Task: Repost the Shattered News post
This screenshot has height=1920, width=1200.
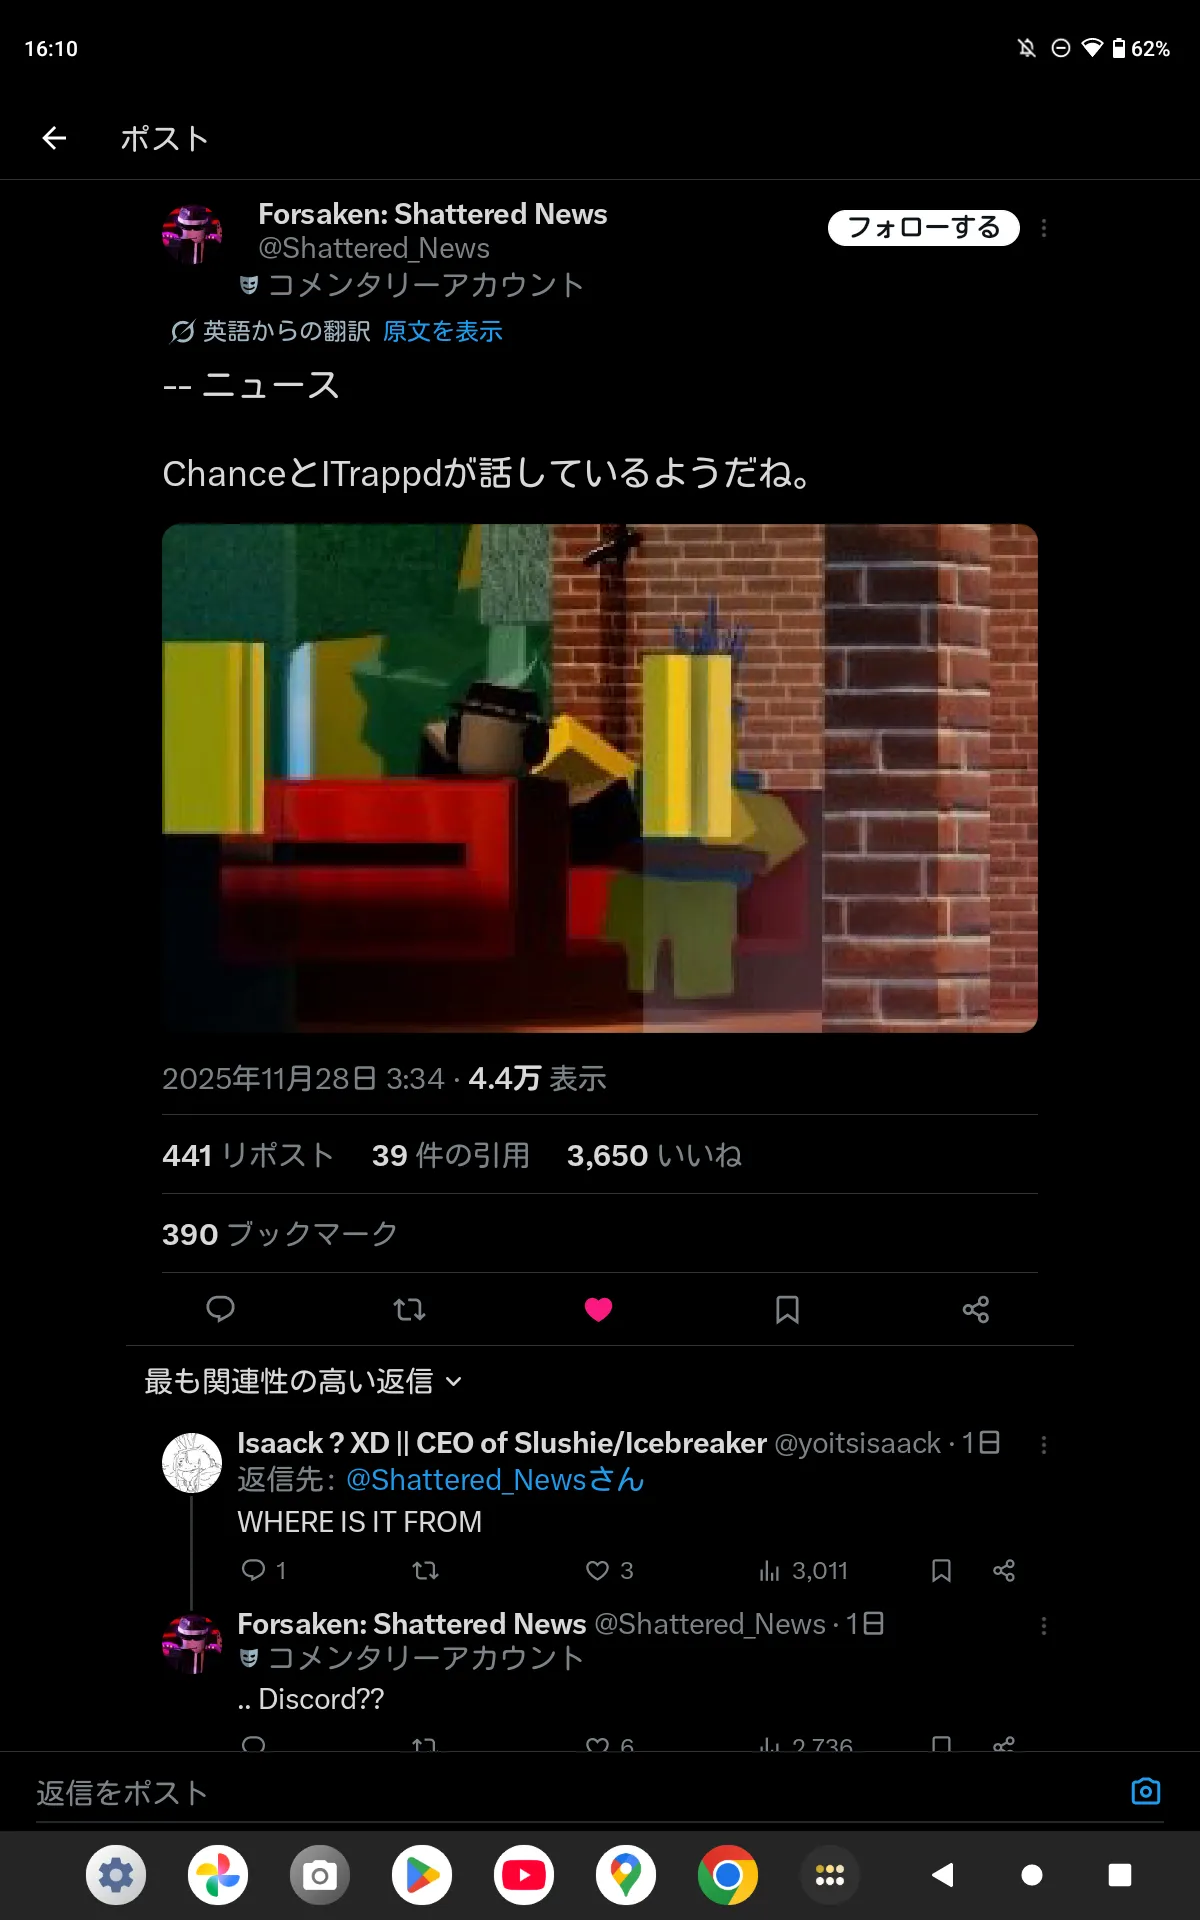Action: 409,1309
